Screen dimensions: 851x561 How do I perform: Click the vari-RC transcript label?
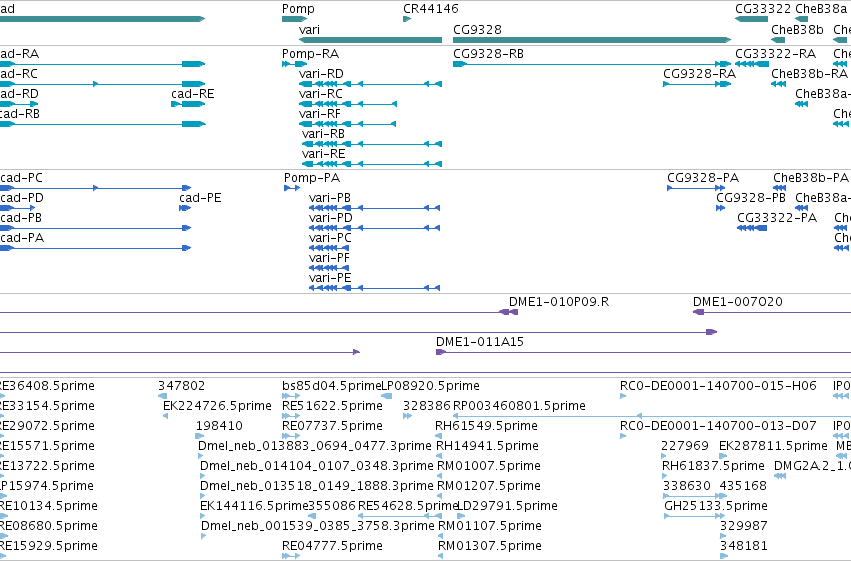click(x=321, y=94)
